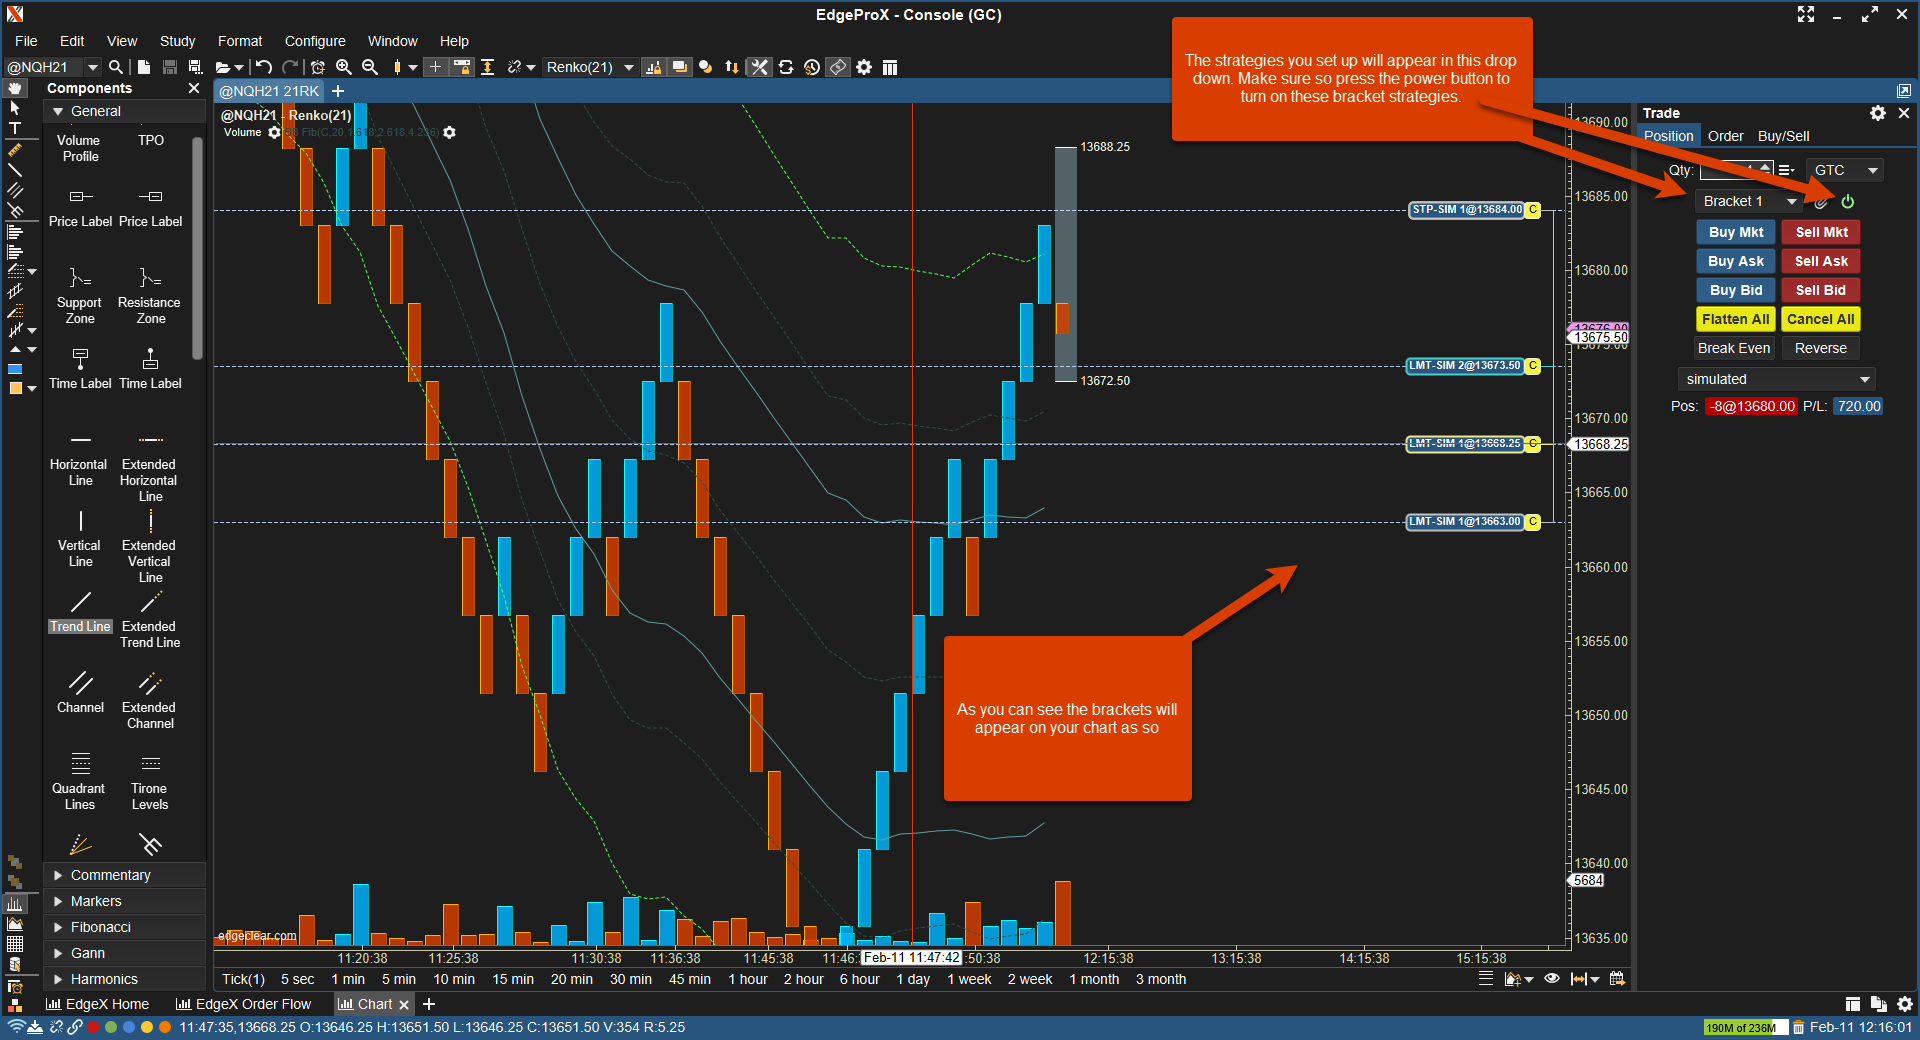Pick the Quadrant Lines tool
Viewport: 1920px width, 1040px height.
[80, 781]
